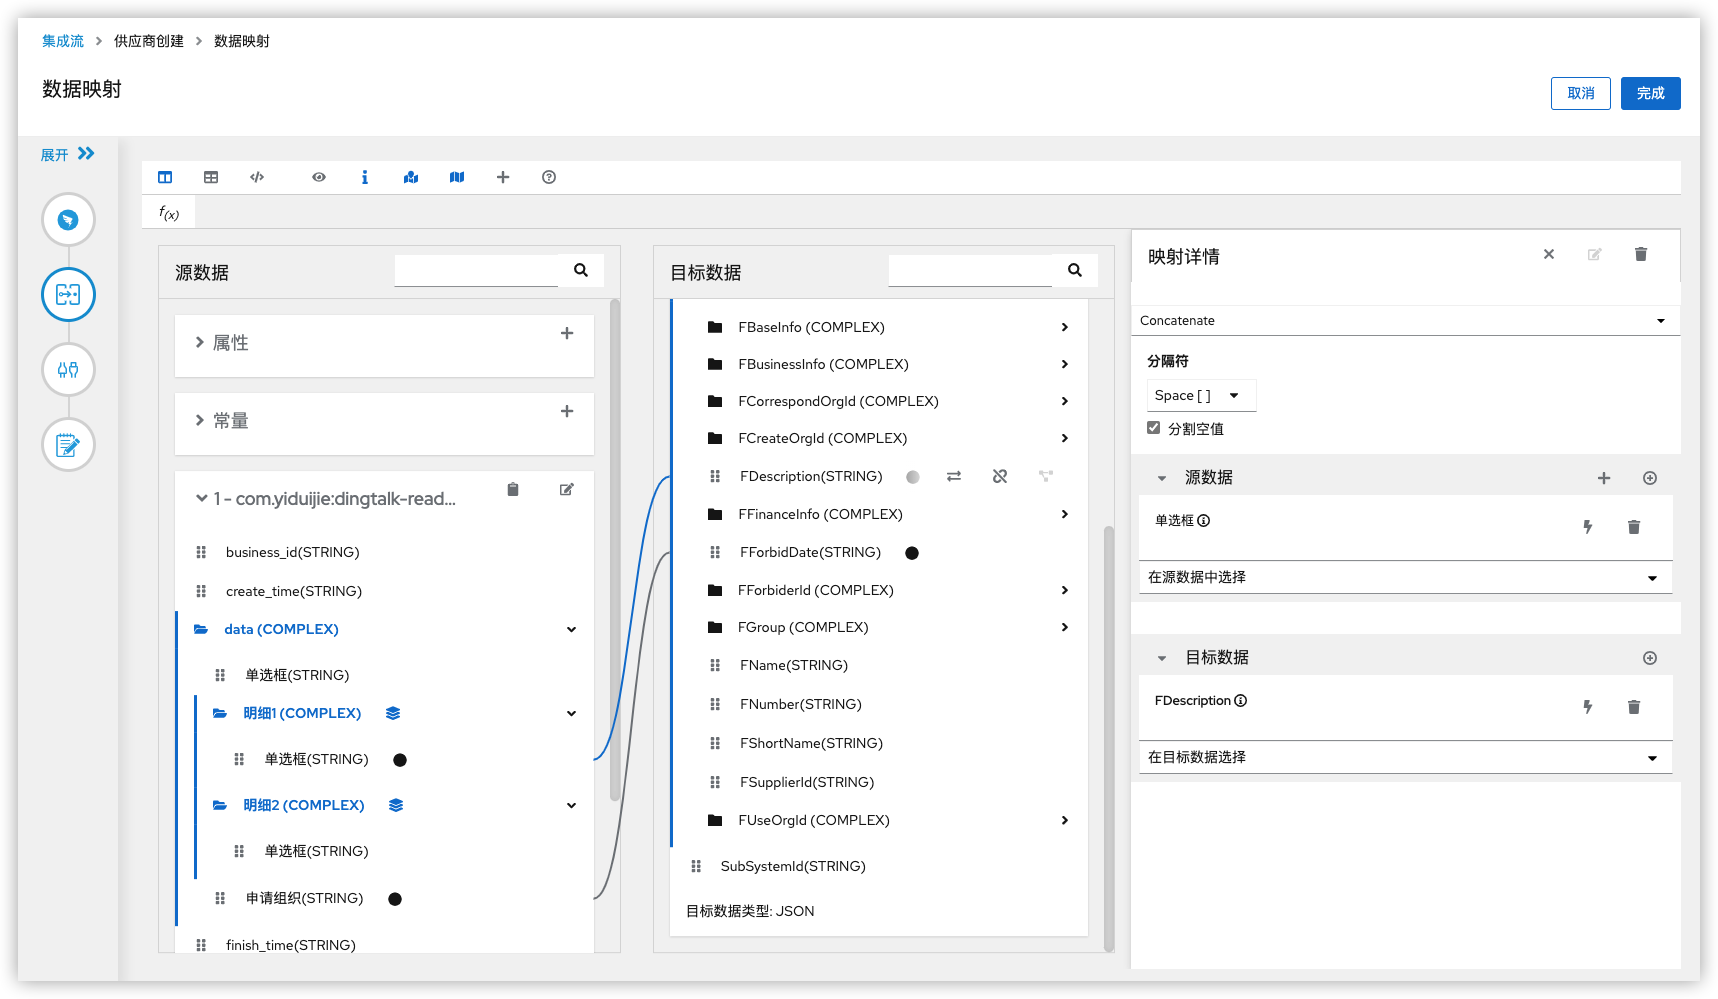Expand FFinanceInfo (COMPLEX) arrow
Image resolution: width=1718 pixels, height=999 pixels.
pyautogui.click(x=1065, y=514)
